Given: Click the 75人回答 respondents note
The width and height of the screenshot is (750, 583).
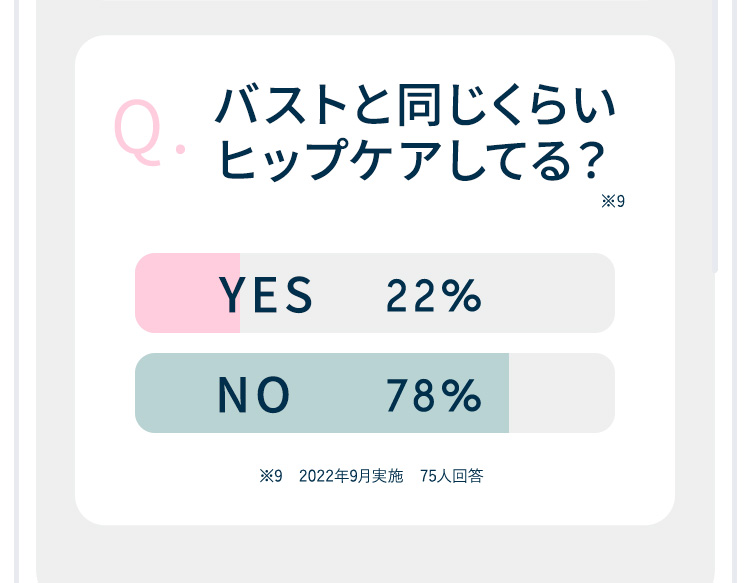Looking at the screenshot, I should [452, 476].
